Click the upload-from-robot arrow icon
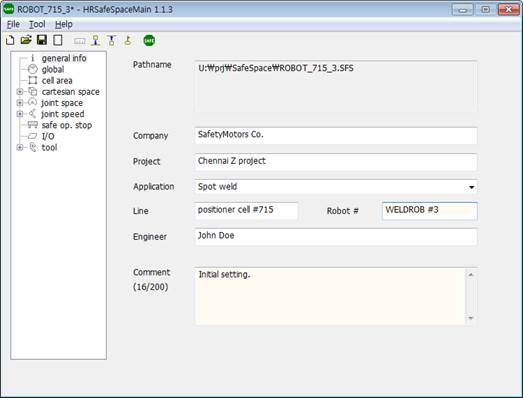 tap(112, 40)
